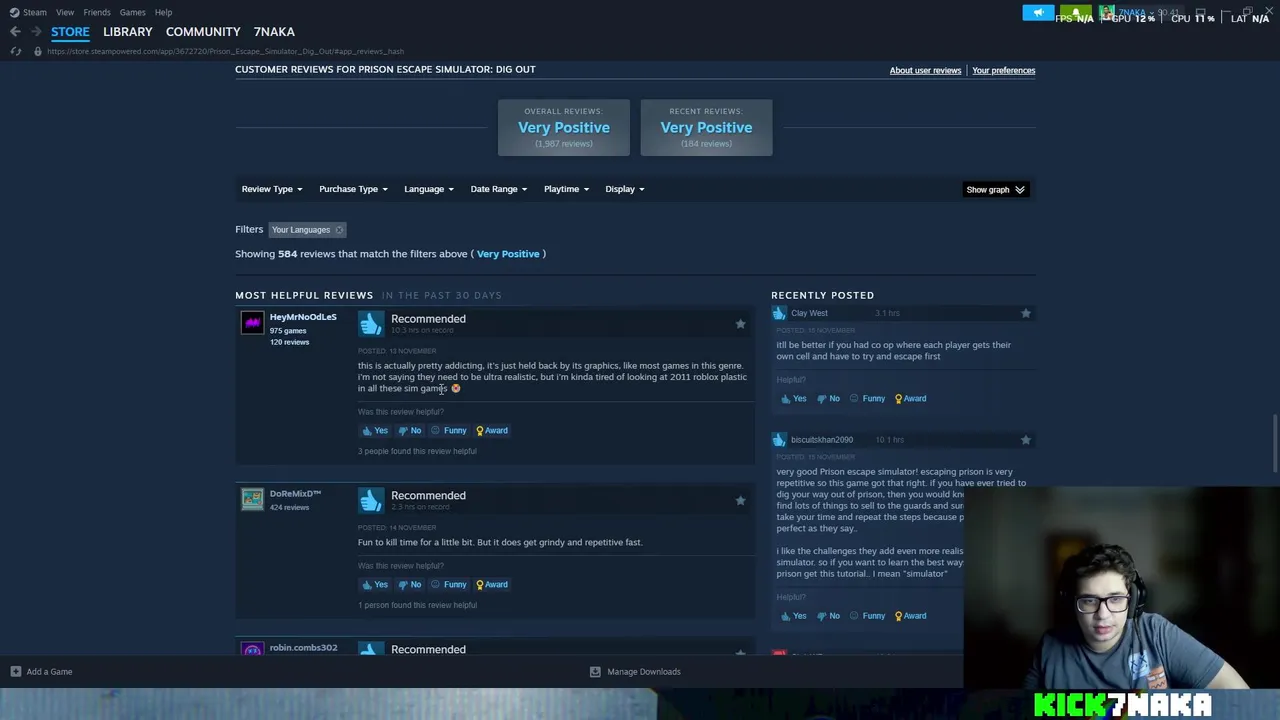
Task: Open the View menu
Action: coord(65,12)
